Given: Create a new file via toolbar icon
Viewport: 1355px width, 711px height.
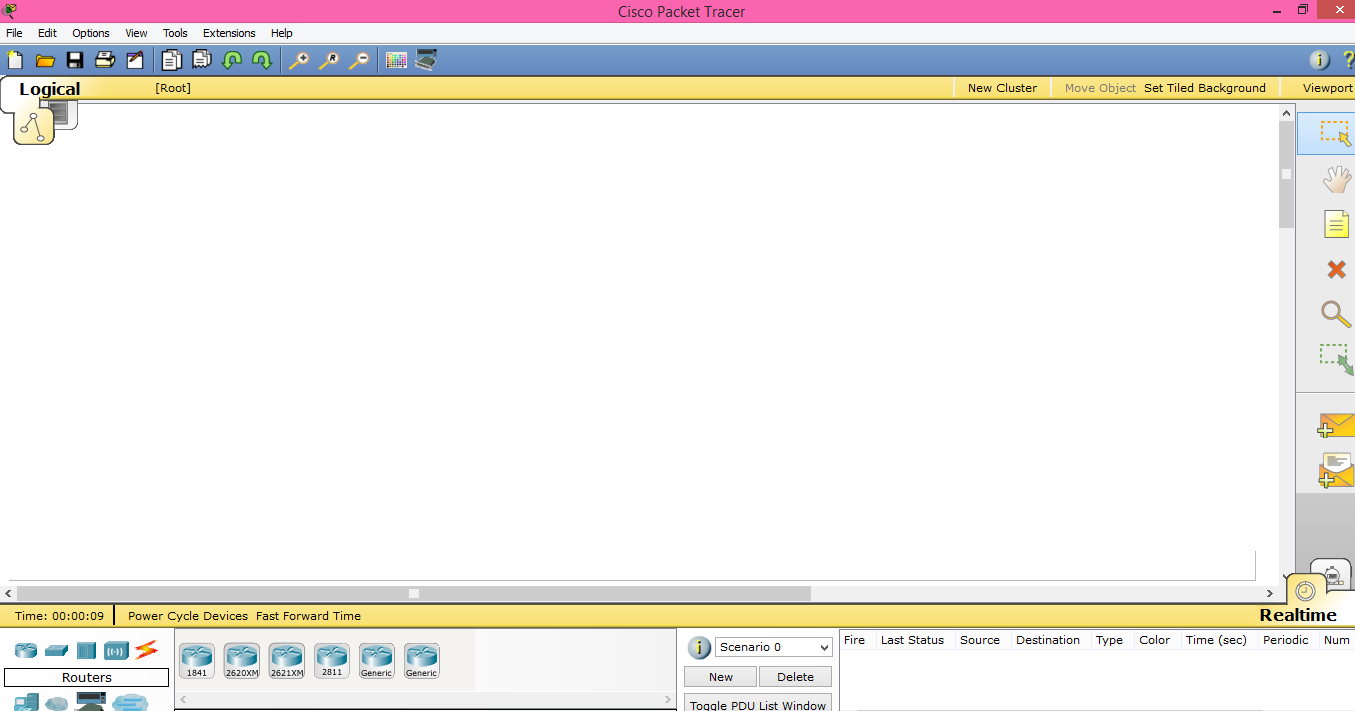Looking at the screenshot, I should 15,60.
